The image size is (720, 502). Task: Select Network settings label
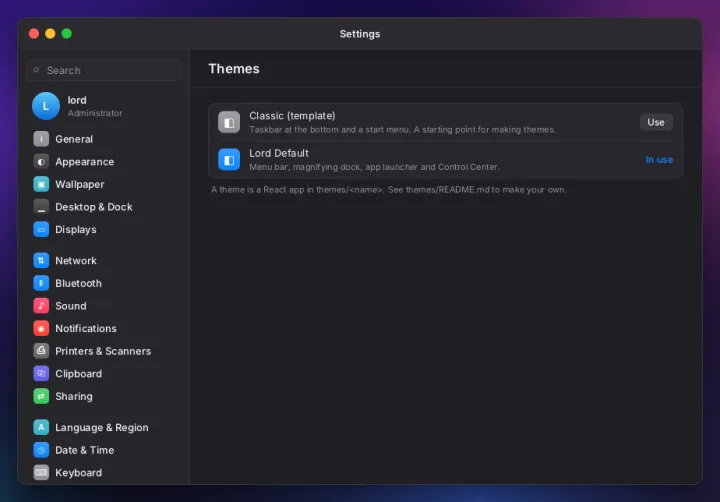coord(76,260)
